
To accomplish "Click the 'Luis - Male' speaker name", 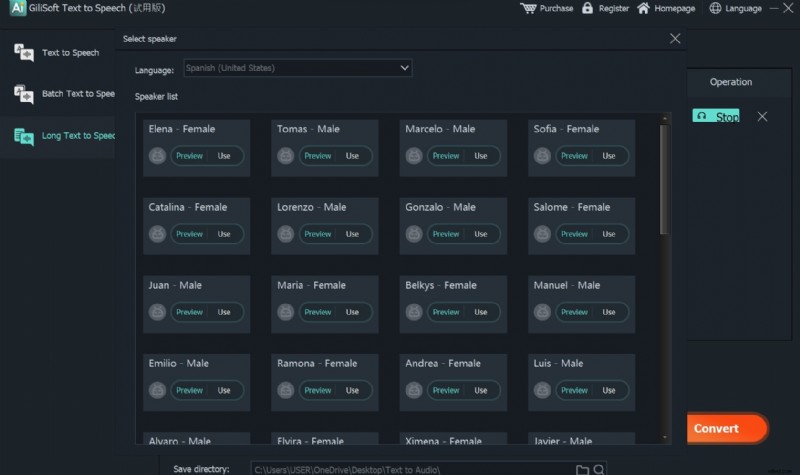I will [558, 363].
